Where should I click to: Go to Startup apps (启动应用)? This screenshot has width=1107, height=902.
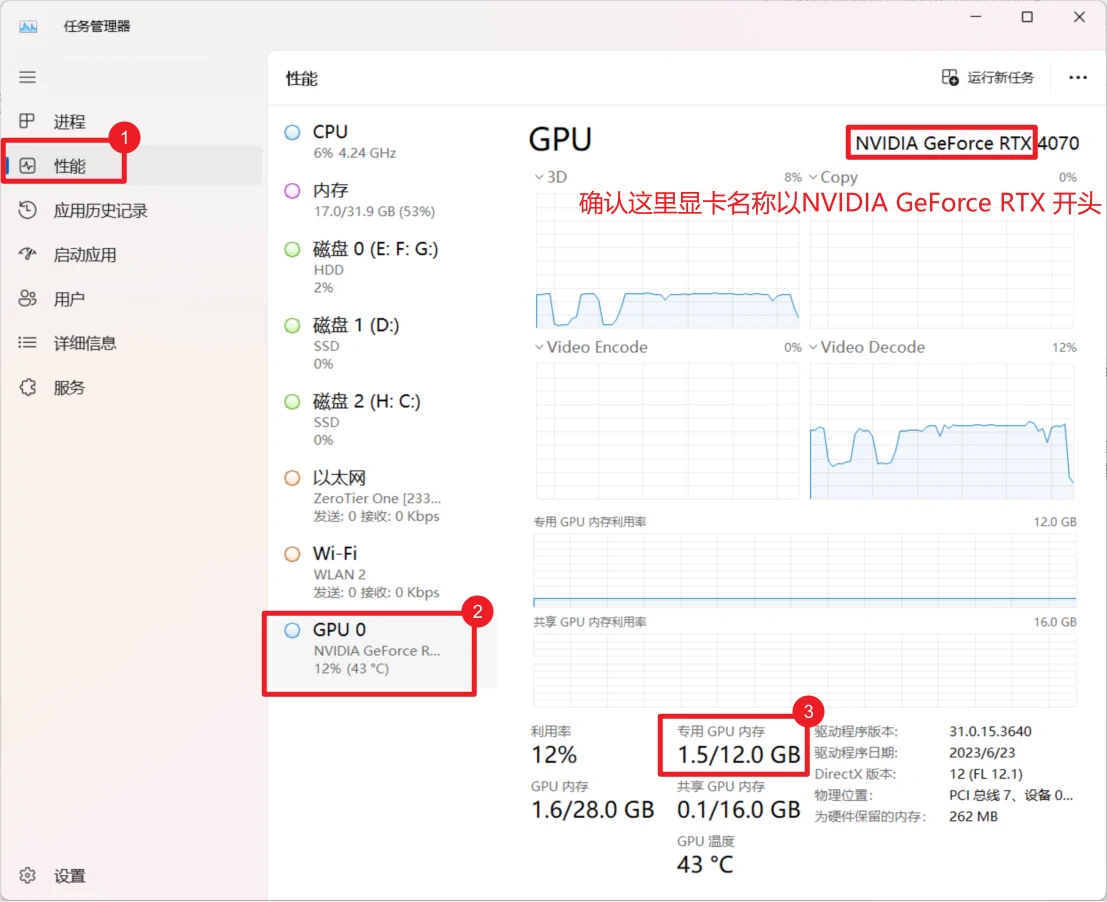pyautogui.click(x=84, y=255)
